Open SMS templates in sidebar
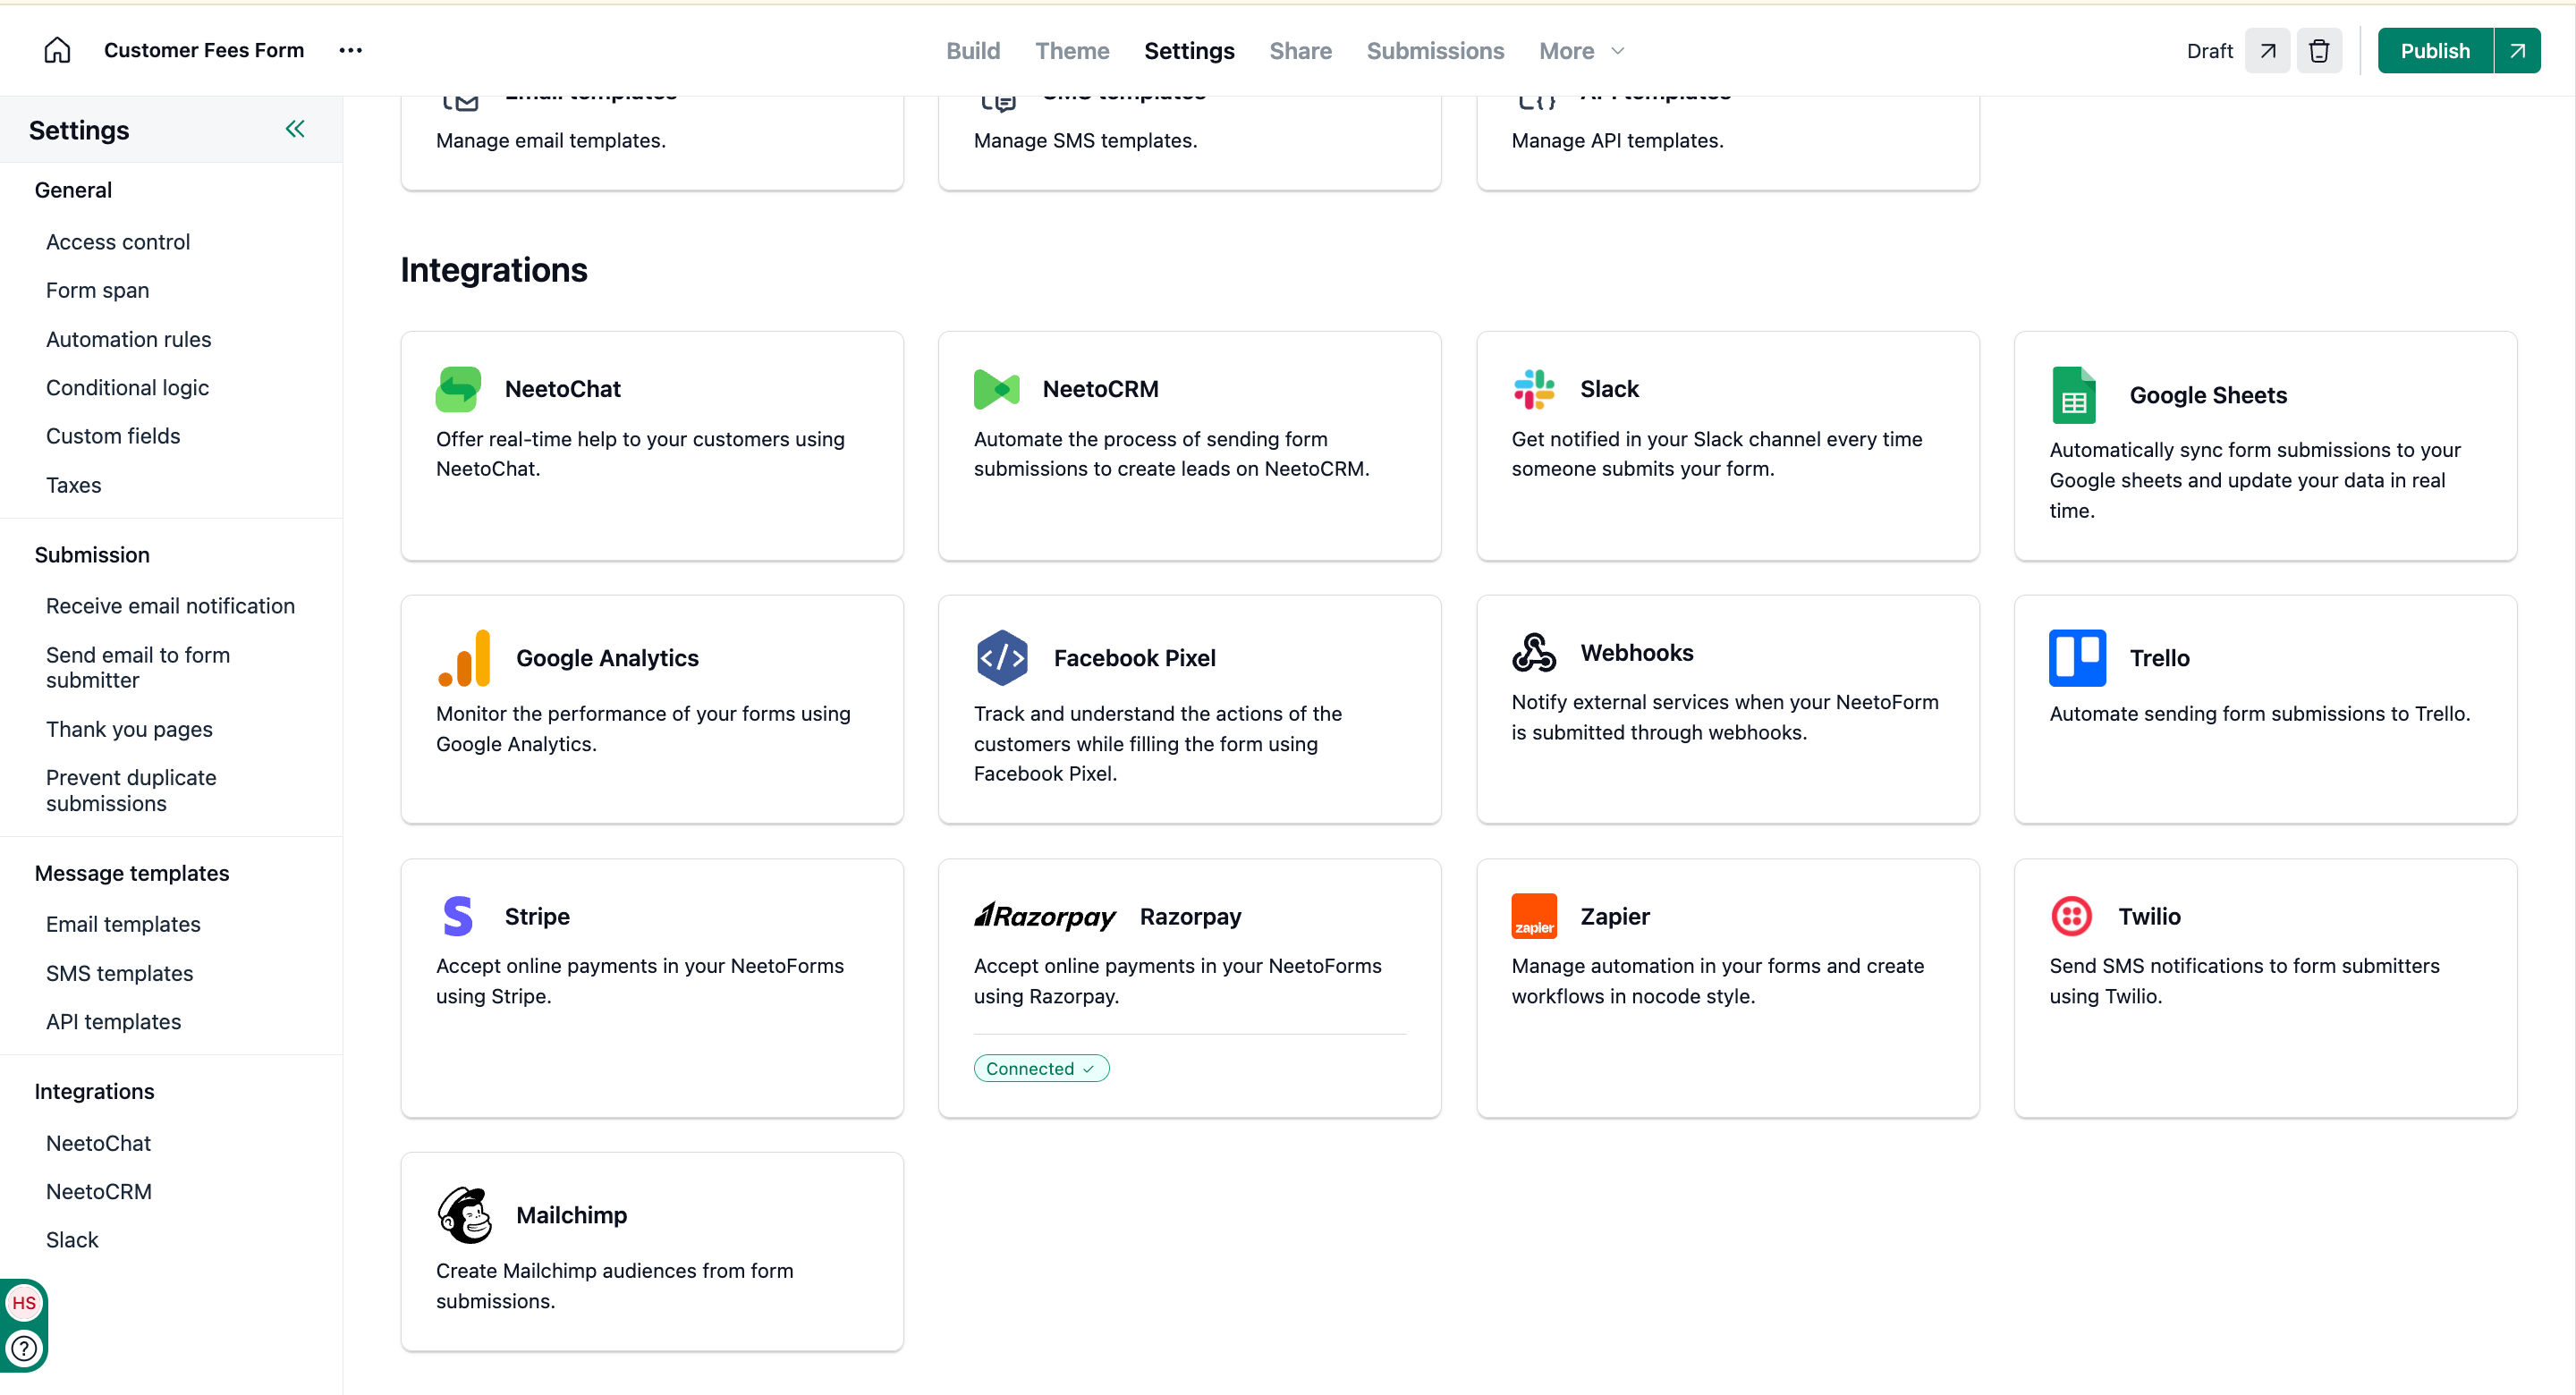Screen dimensions: 2576x1395 tap(119, 973)
